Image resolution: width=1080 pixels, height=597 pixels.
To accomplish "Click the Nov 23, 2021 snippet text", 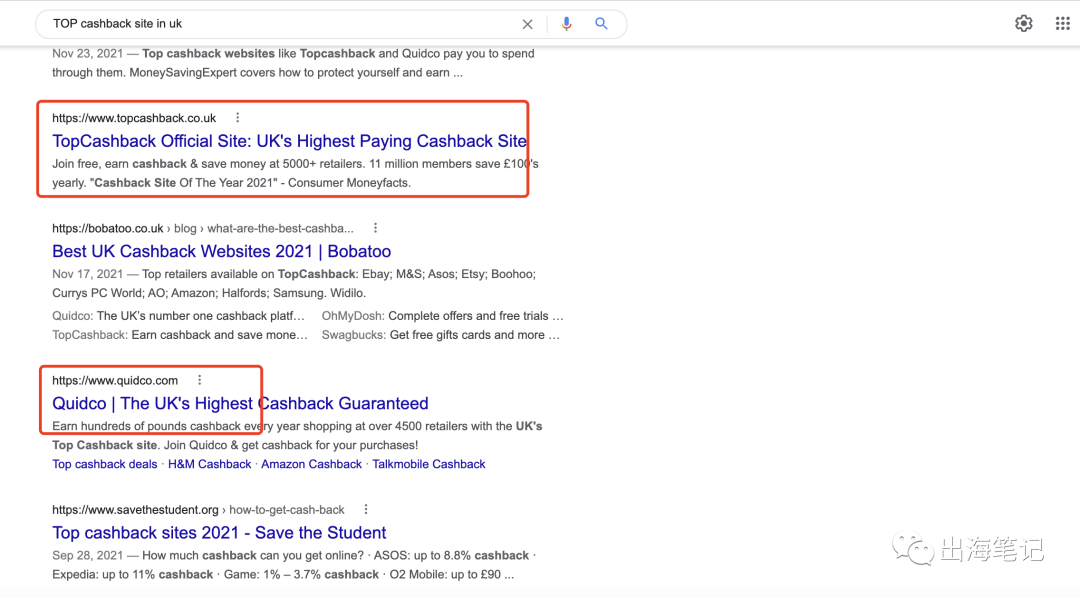I will pyautogui.click(x=293, y=63).
